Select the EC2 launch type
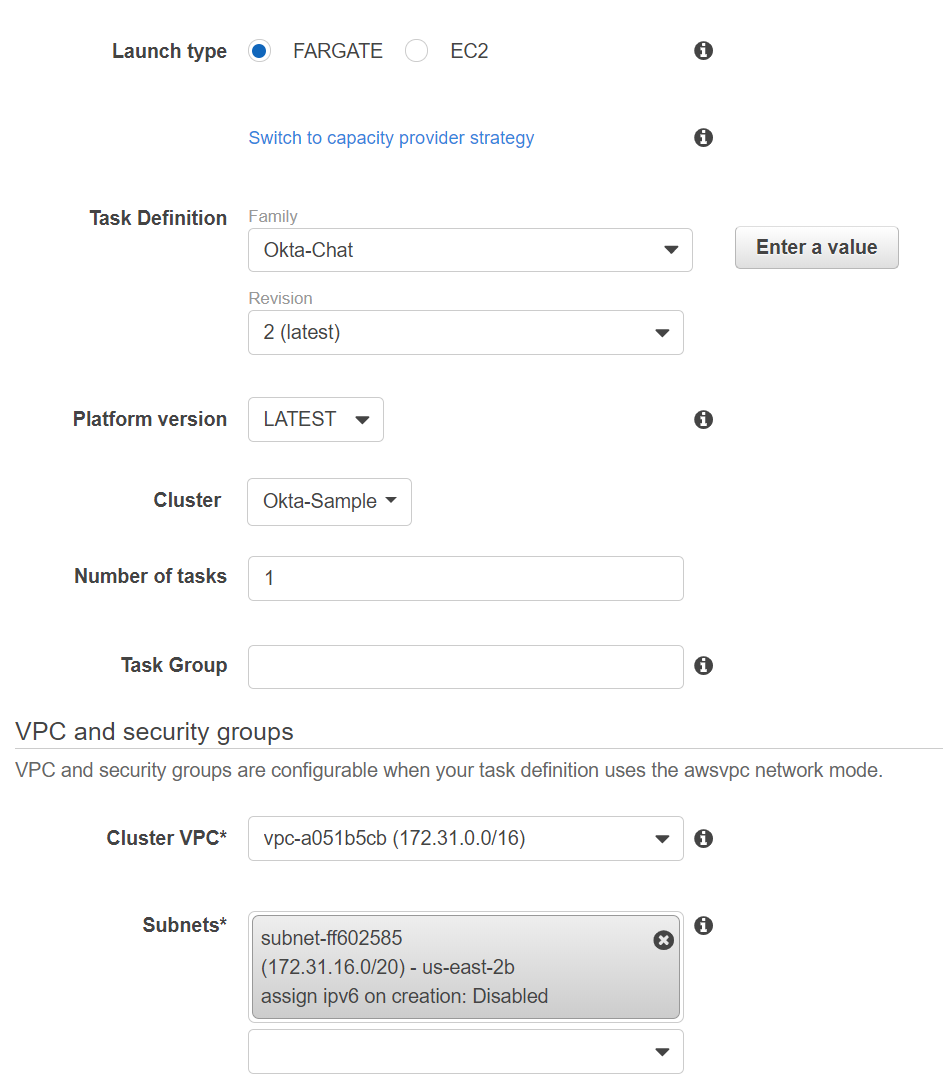Viewport: 943px width, 1085px height. pos(417,51)
